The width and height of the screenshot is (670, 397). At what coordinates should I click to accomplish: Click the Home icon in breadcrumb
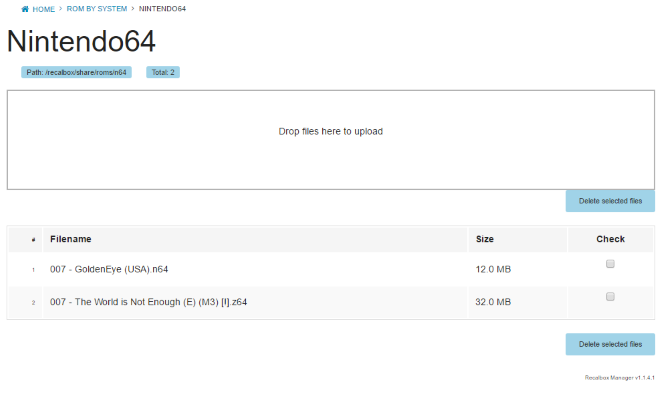25,9
